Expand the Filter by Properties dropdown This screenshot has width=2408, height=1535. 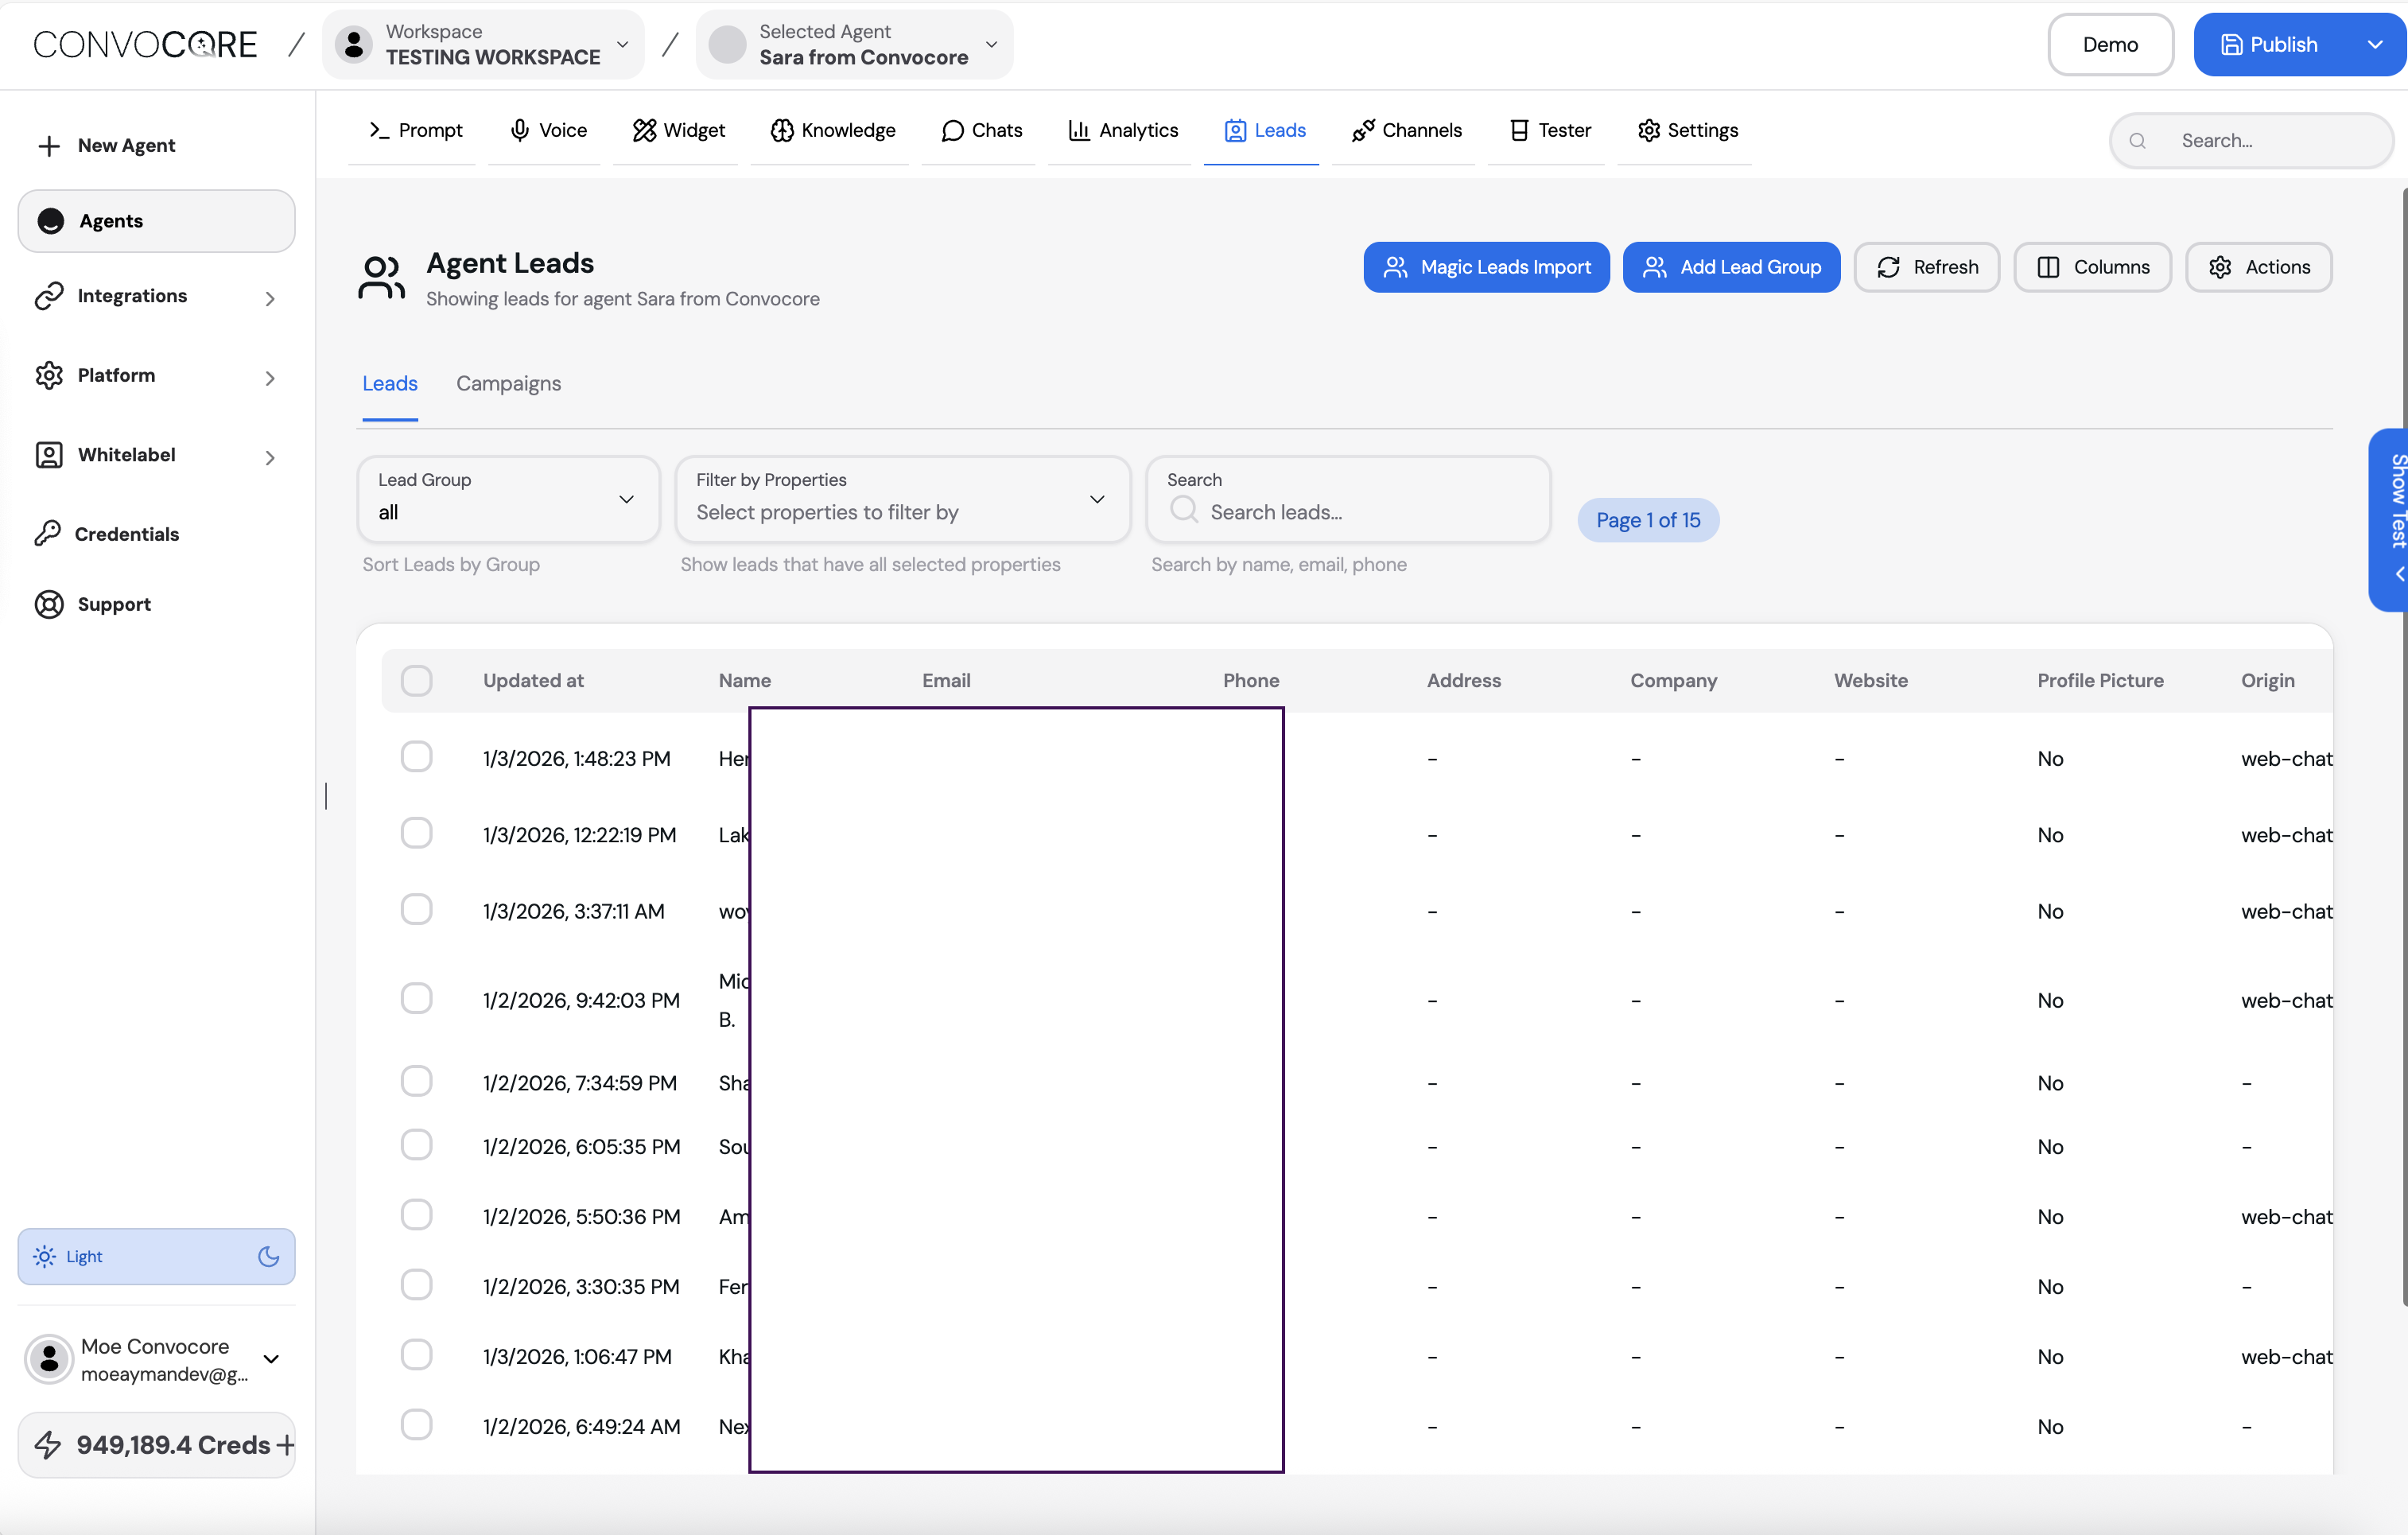pyautogui.click(x=902, y=499)
